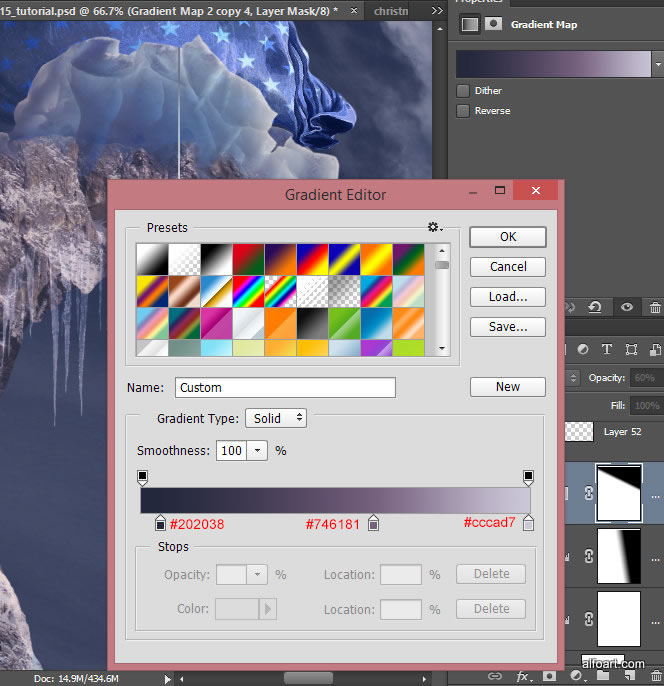Screen dimensions: 664x686
Task: Switch to the christm document tab
Action: coord(390,11)
